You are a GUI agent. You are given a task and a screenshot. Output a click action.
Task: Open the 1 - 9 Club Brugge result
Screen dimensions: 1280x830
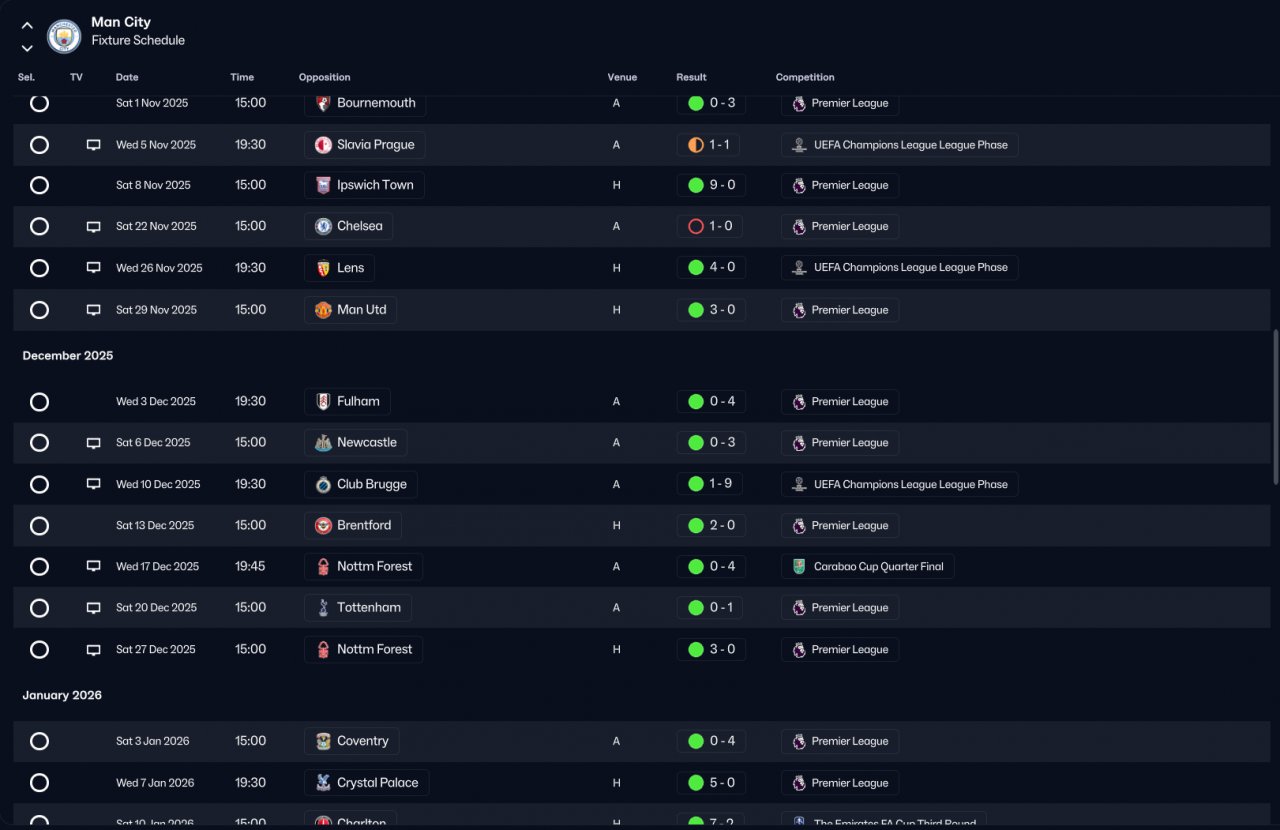[x=710, y=484]
